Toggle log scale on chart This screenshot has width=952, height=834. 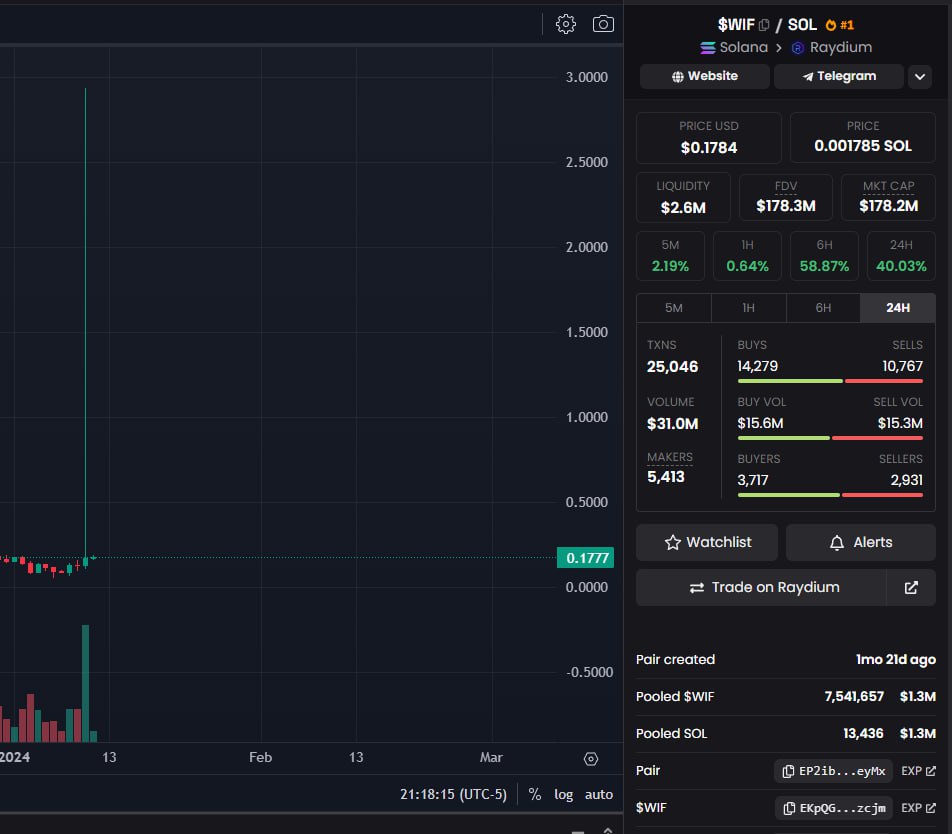click(563, 794)
